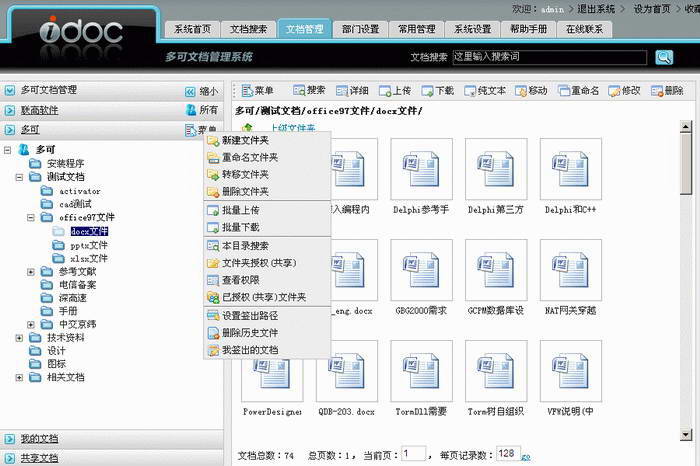
Task: Choose 新建文件夹 from the context menu
Action: tap(244, 141)
